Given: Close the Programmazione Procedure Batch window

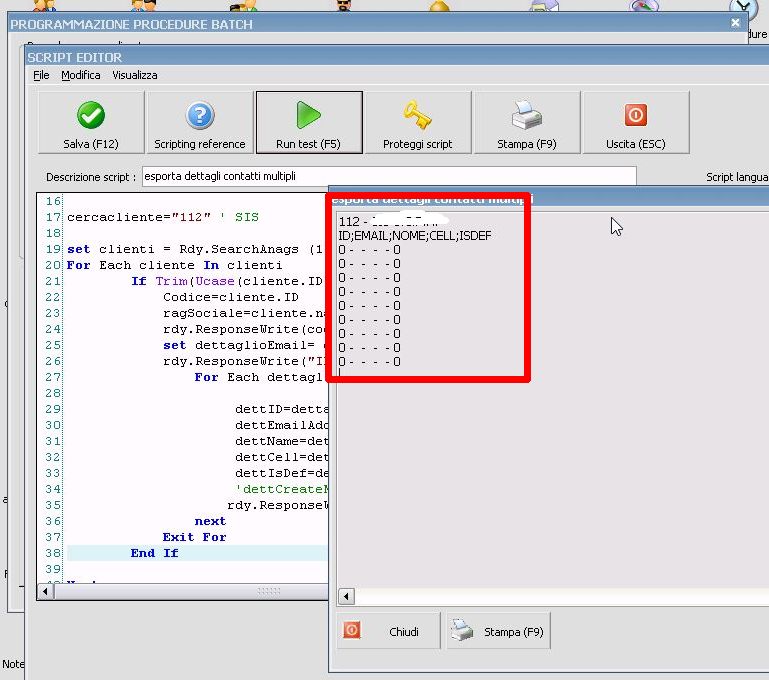Looking at the screenshot, I should 735,23.
